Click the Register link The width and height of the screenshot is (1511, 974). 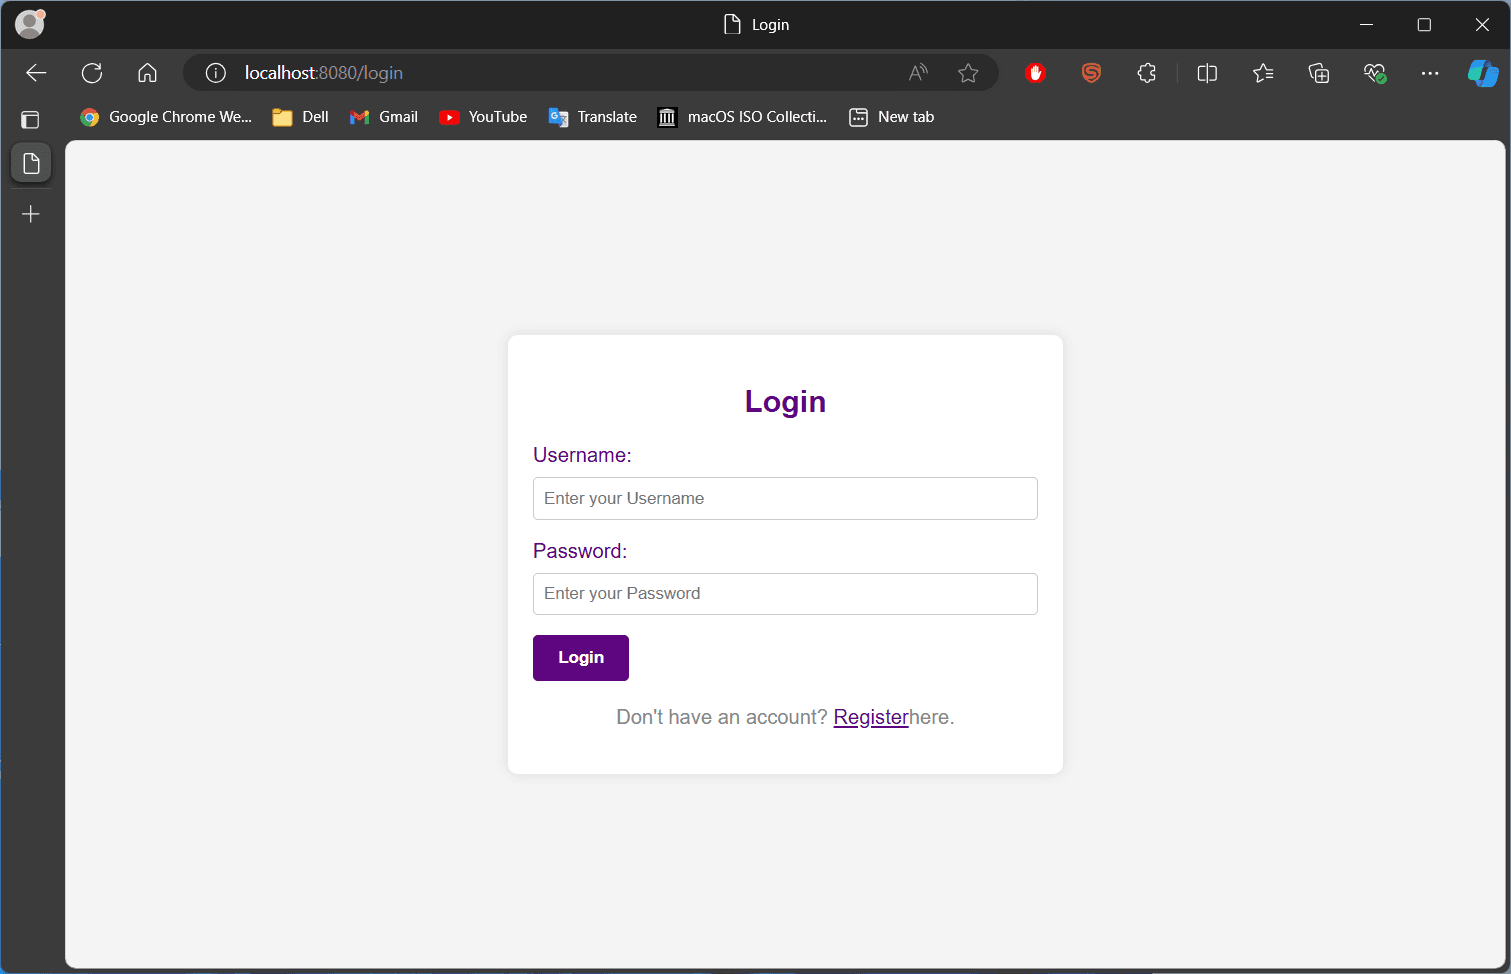pos(871,717)
